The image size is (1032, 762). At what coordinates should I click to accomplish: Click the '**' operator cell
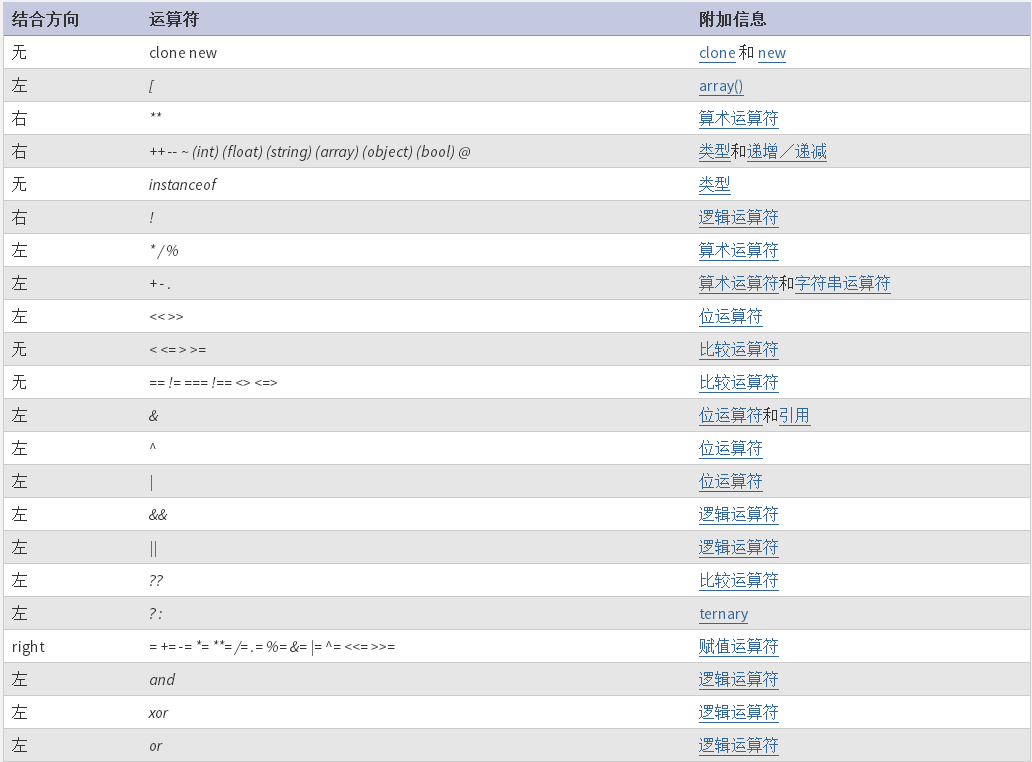click(156, 116)
